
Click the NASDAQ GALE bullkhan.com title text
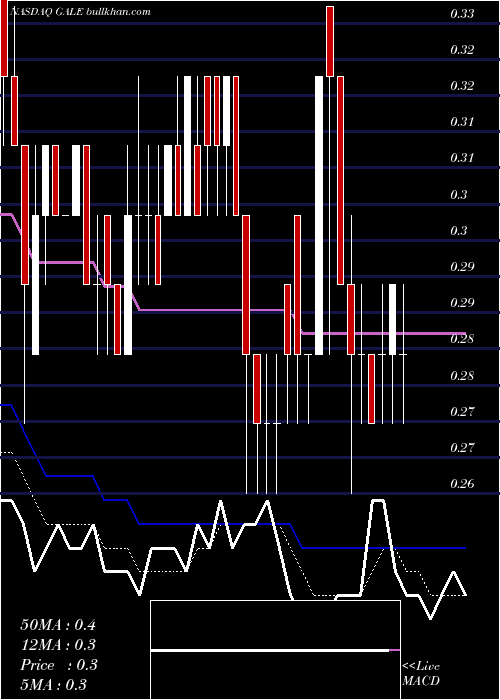pyautogui.click(x=80, y=12)
